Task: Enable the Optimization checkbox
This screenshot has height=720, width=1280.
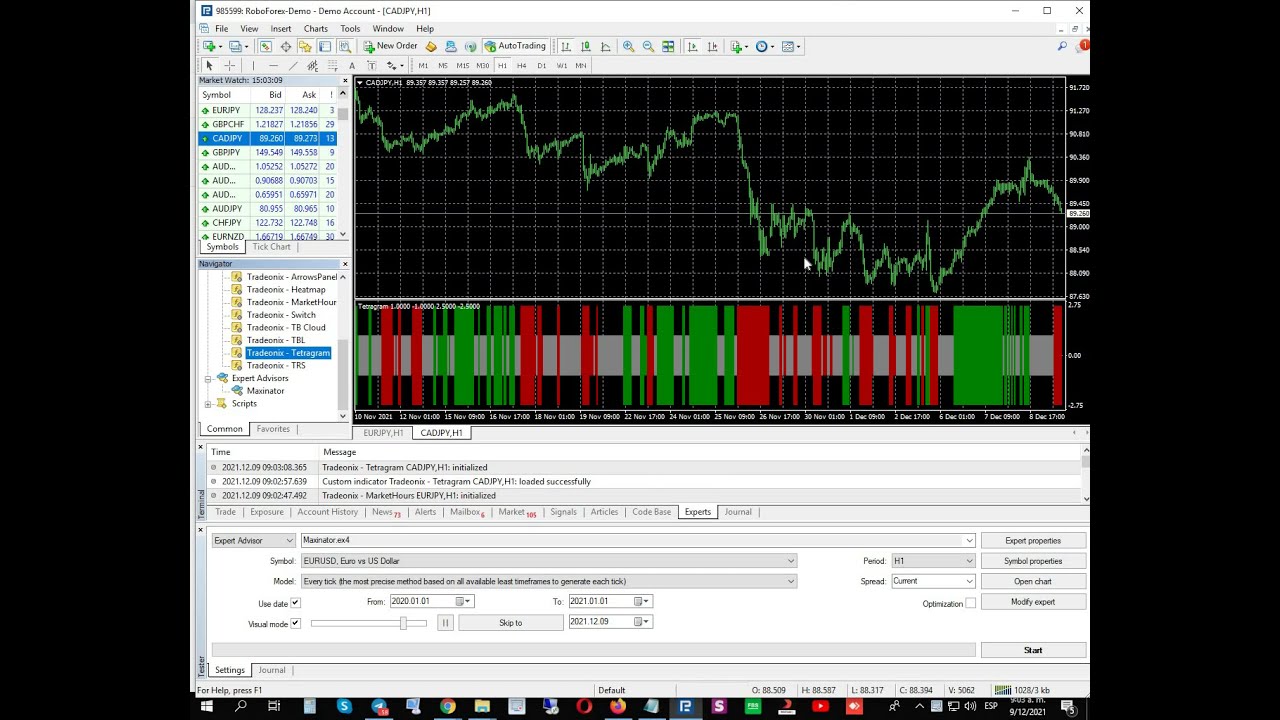Action: pos(970,604)
